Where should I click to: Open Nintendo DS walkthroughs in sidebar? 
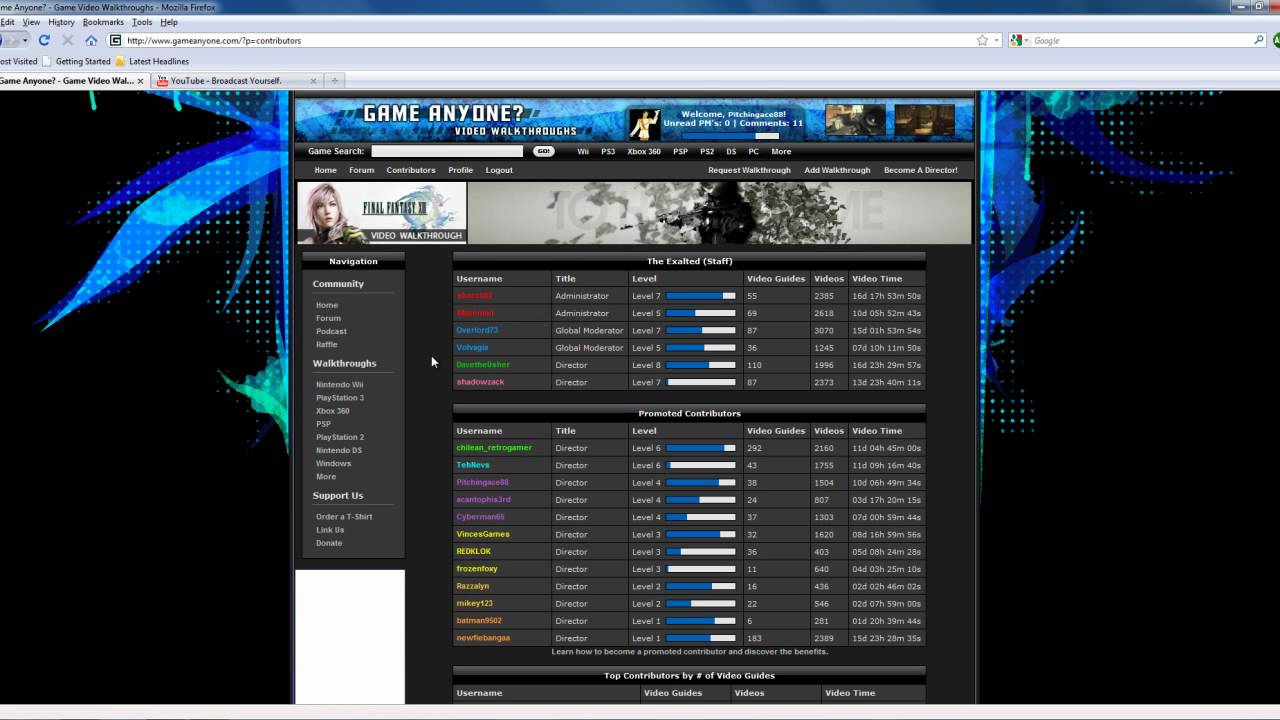tap(339, 450)
